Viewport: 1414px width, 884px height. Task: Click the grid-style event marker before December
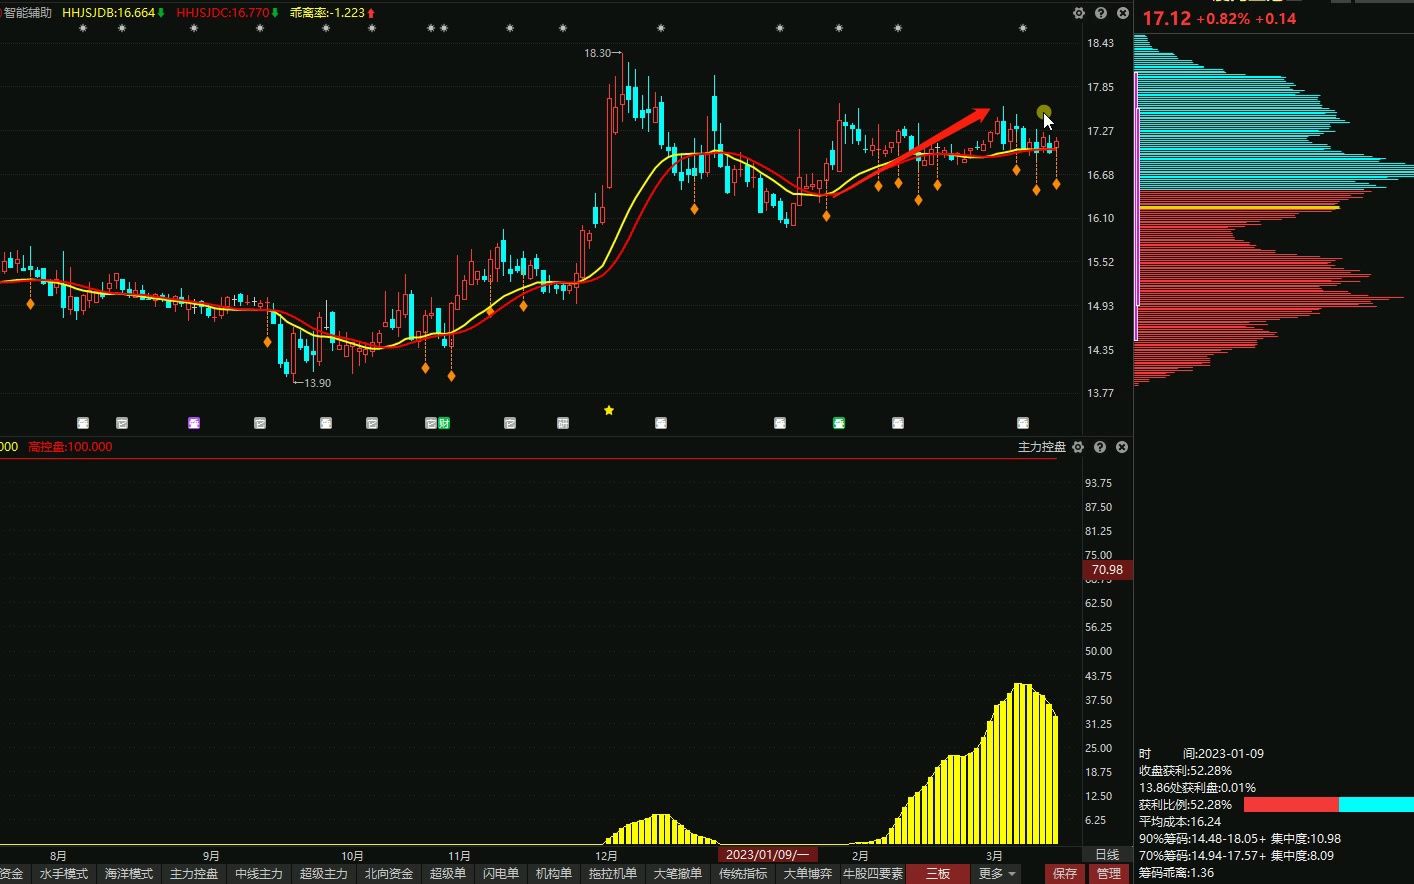[x=563, y=423]
